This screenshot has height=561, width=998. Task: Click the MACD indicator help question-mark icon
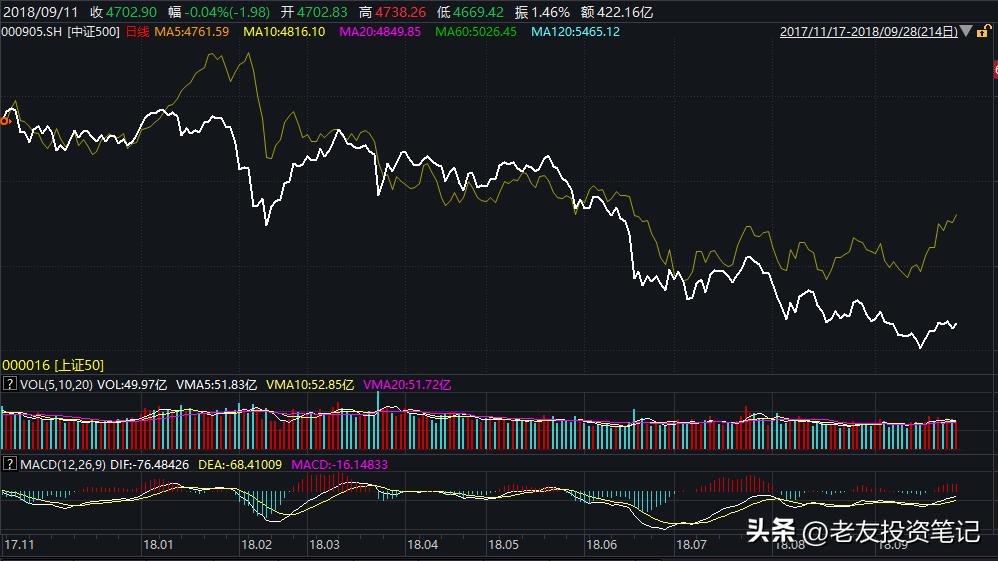[9, 464]
